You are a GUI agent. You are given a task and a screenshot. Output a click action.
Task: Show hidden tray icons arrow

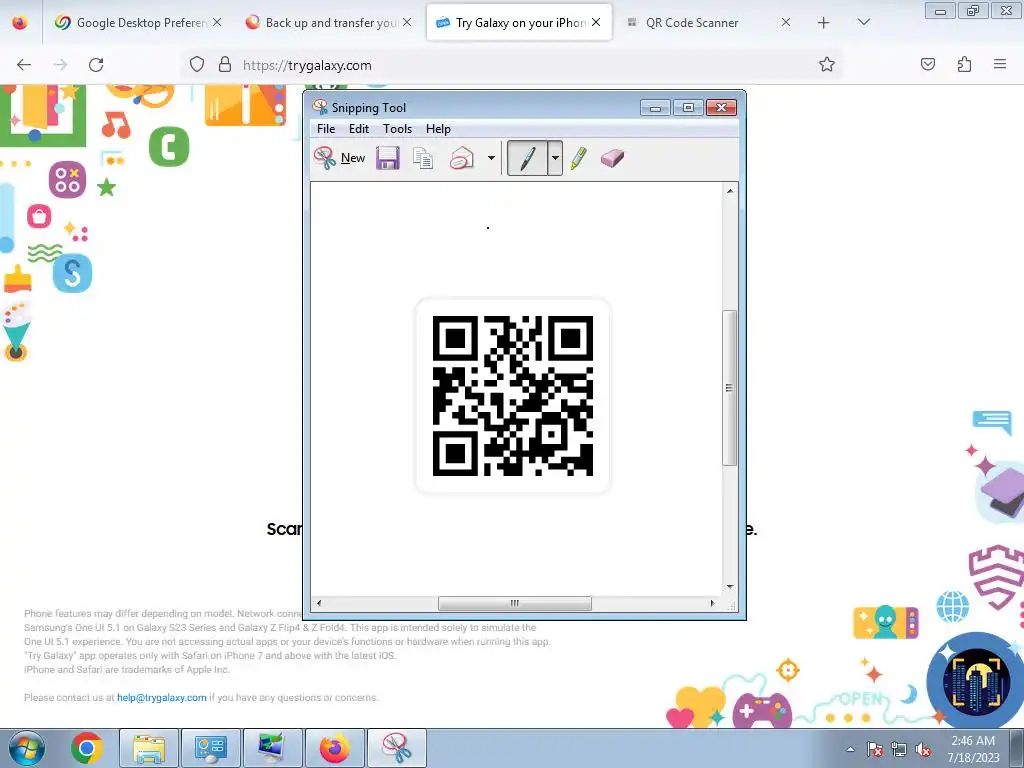[x=850, y=749]
